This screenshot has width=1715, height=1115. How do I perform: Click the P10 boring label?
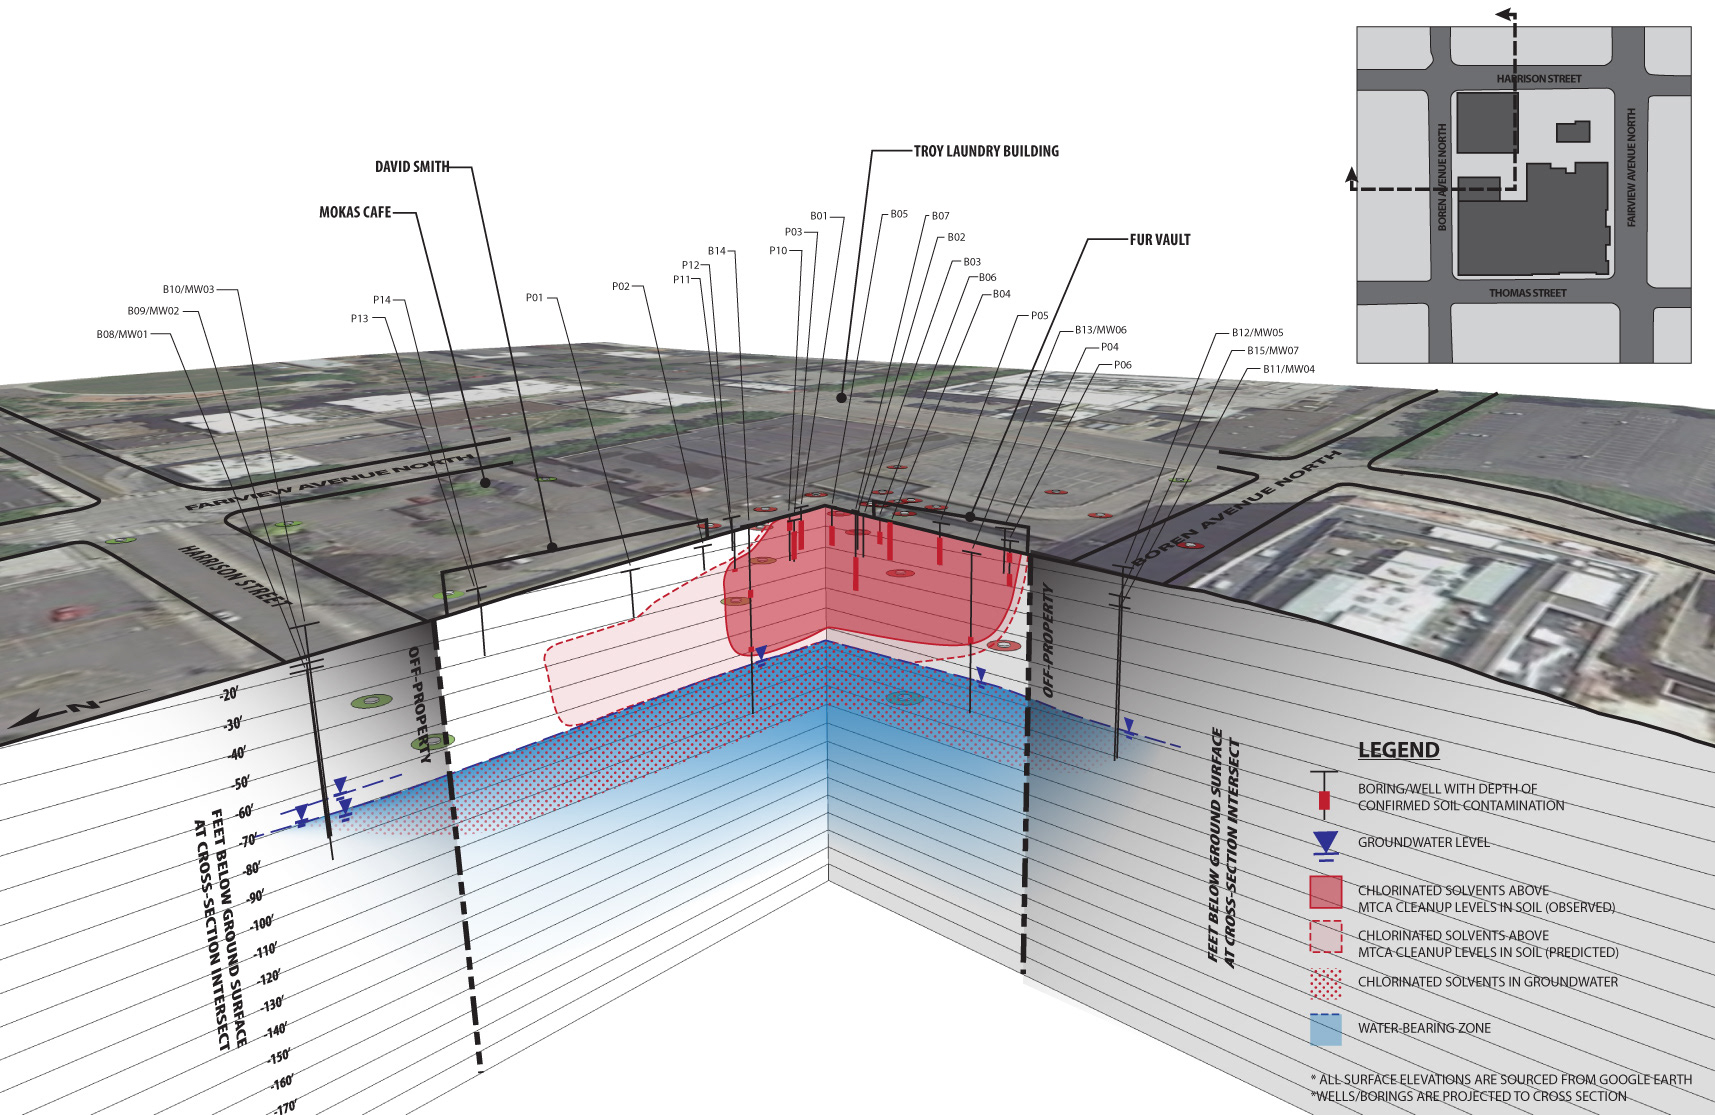(x=778, y=251)
